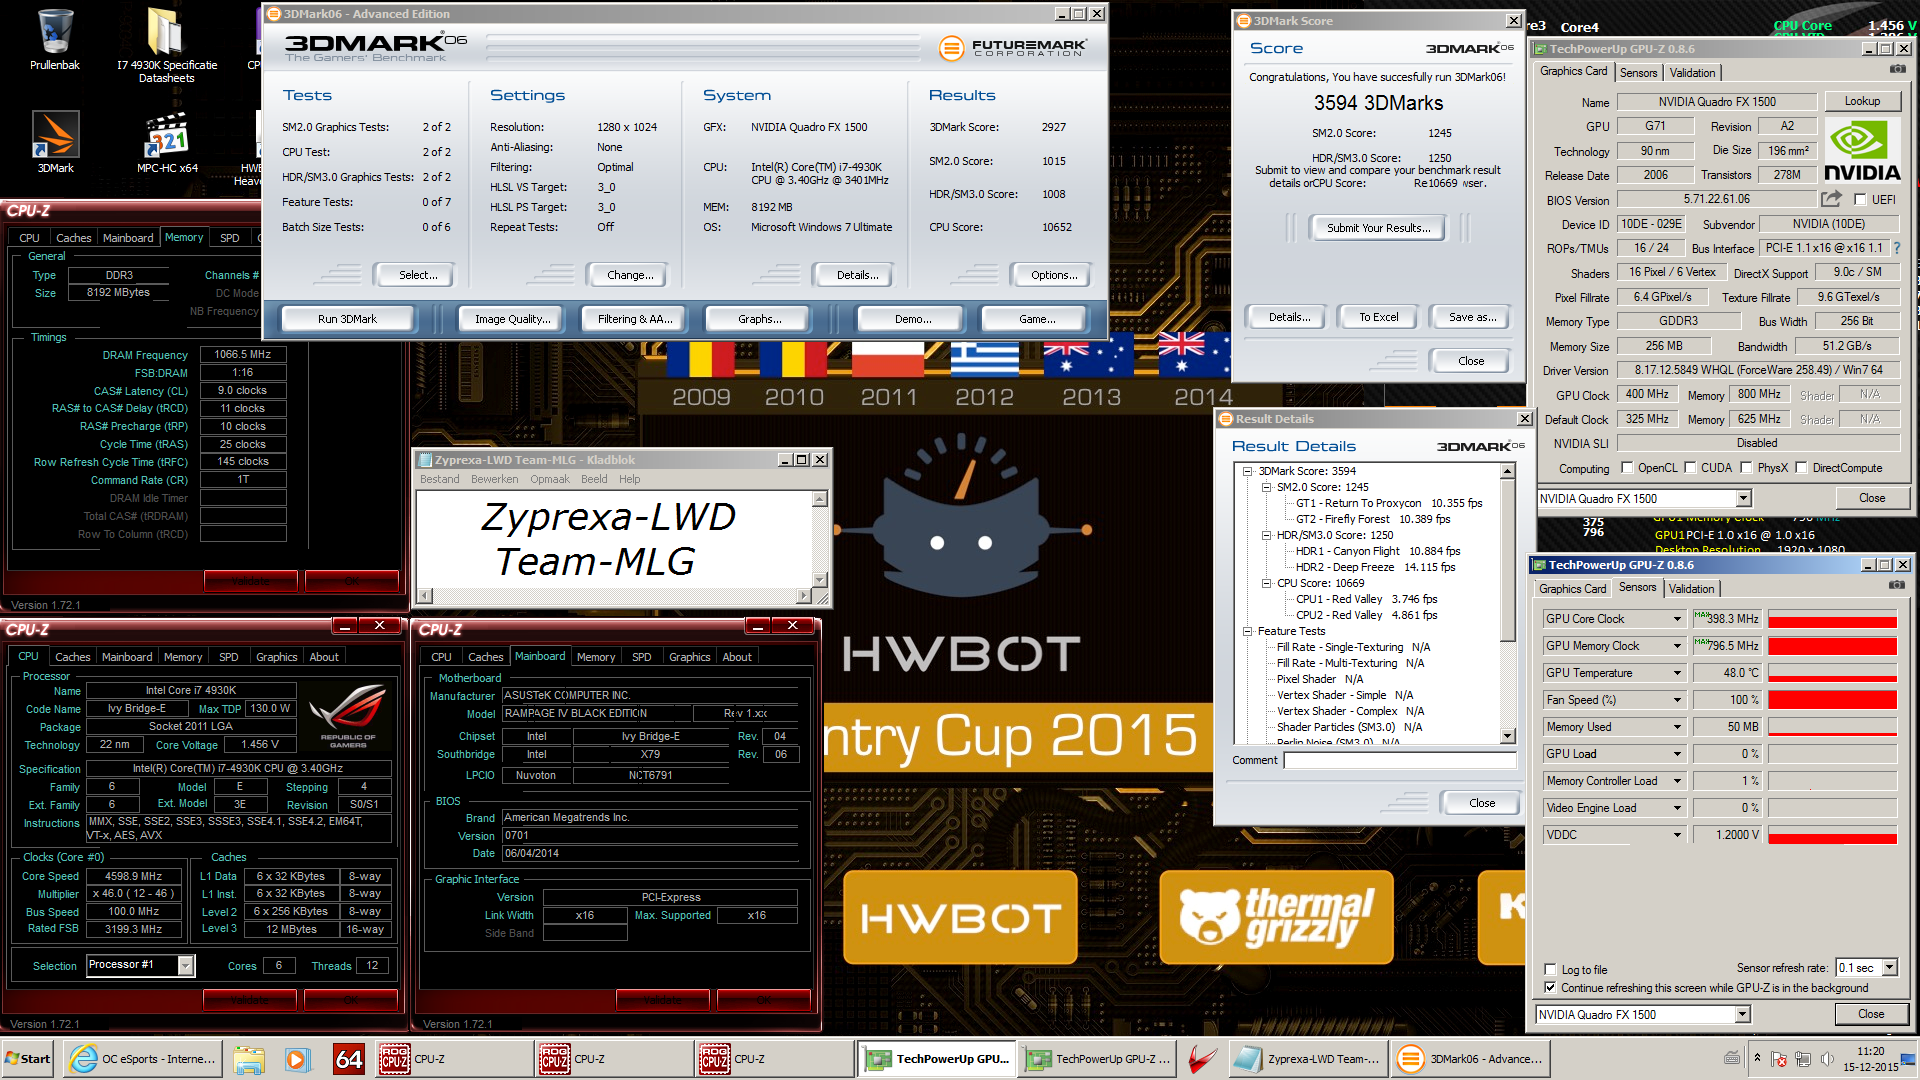Toggle the PhysX checkbox
1920x1080 pixels.
[x=1746, y=467]
